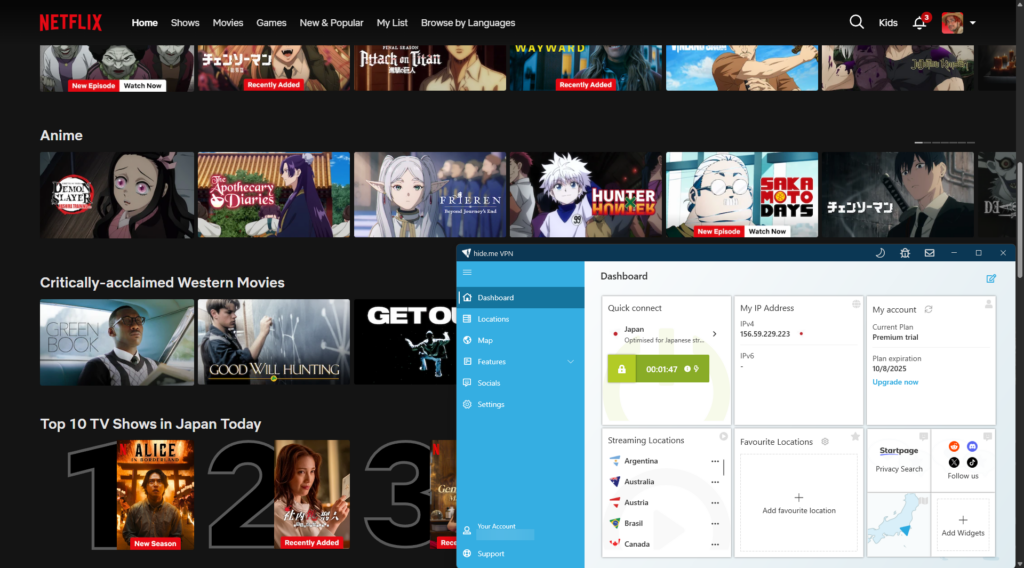Screen dimensions: 1024x568
Task: Click the lock disconnect button in Quick connect
Action: click(621, 369)
